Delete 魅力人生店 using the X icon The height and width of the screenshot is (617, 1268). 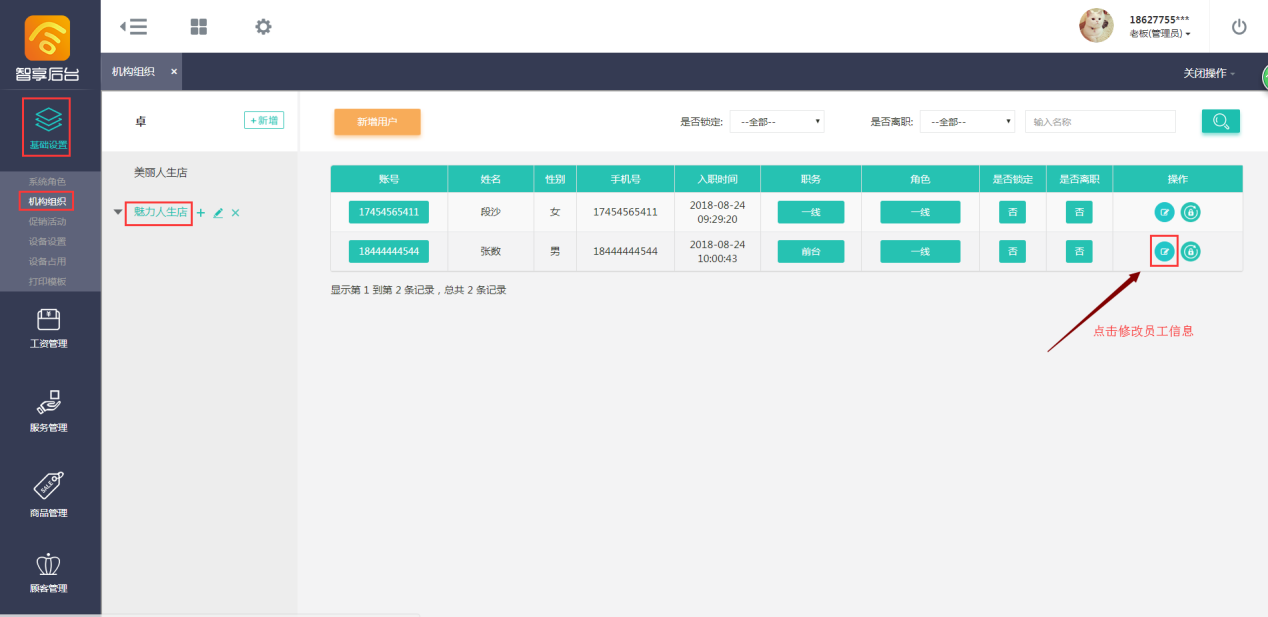[236, 213]
